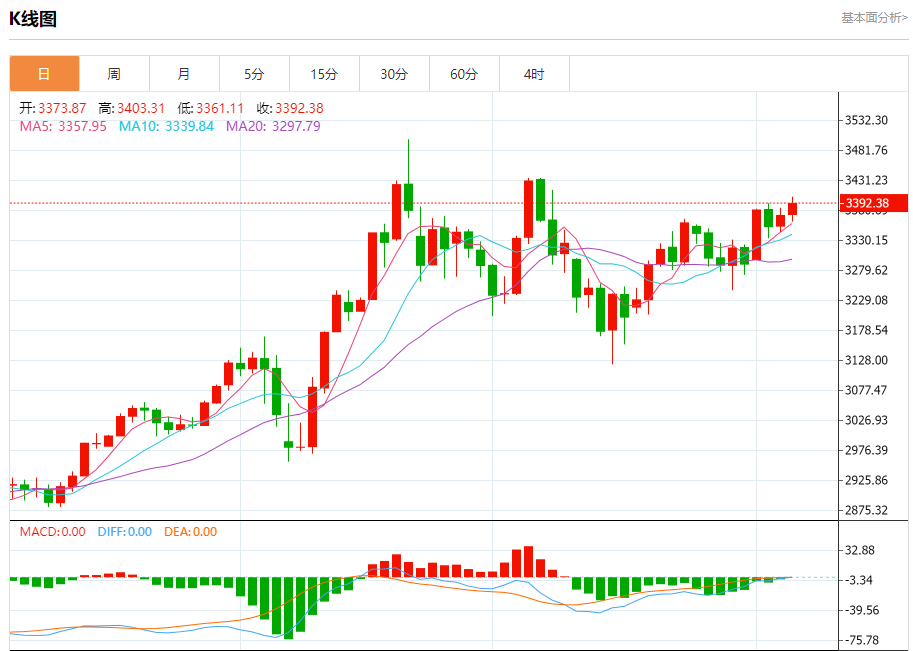Image resolution: width=913 pixels, height=651 pixels.
Task: Click the DEA:0.00 indicator label
Action: (x=190, y=532)
